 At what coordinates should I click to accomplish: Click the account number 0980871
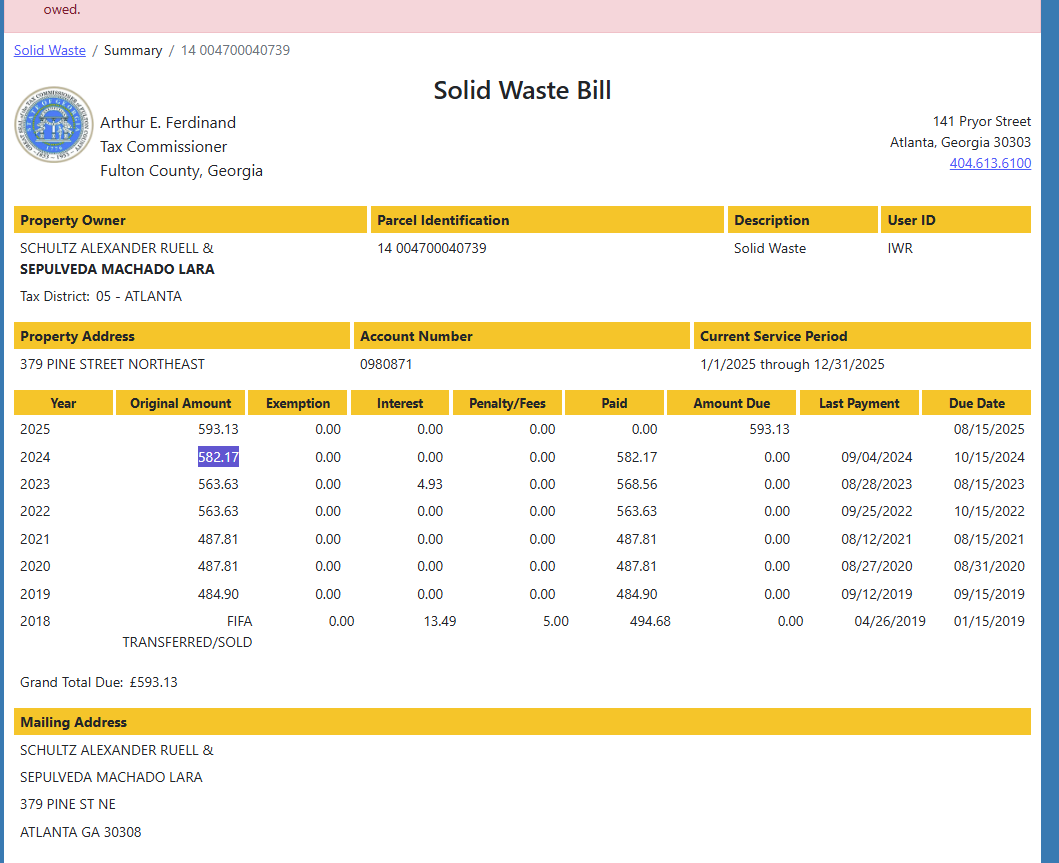pos(386,364)
